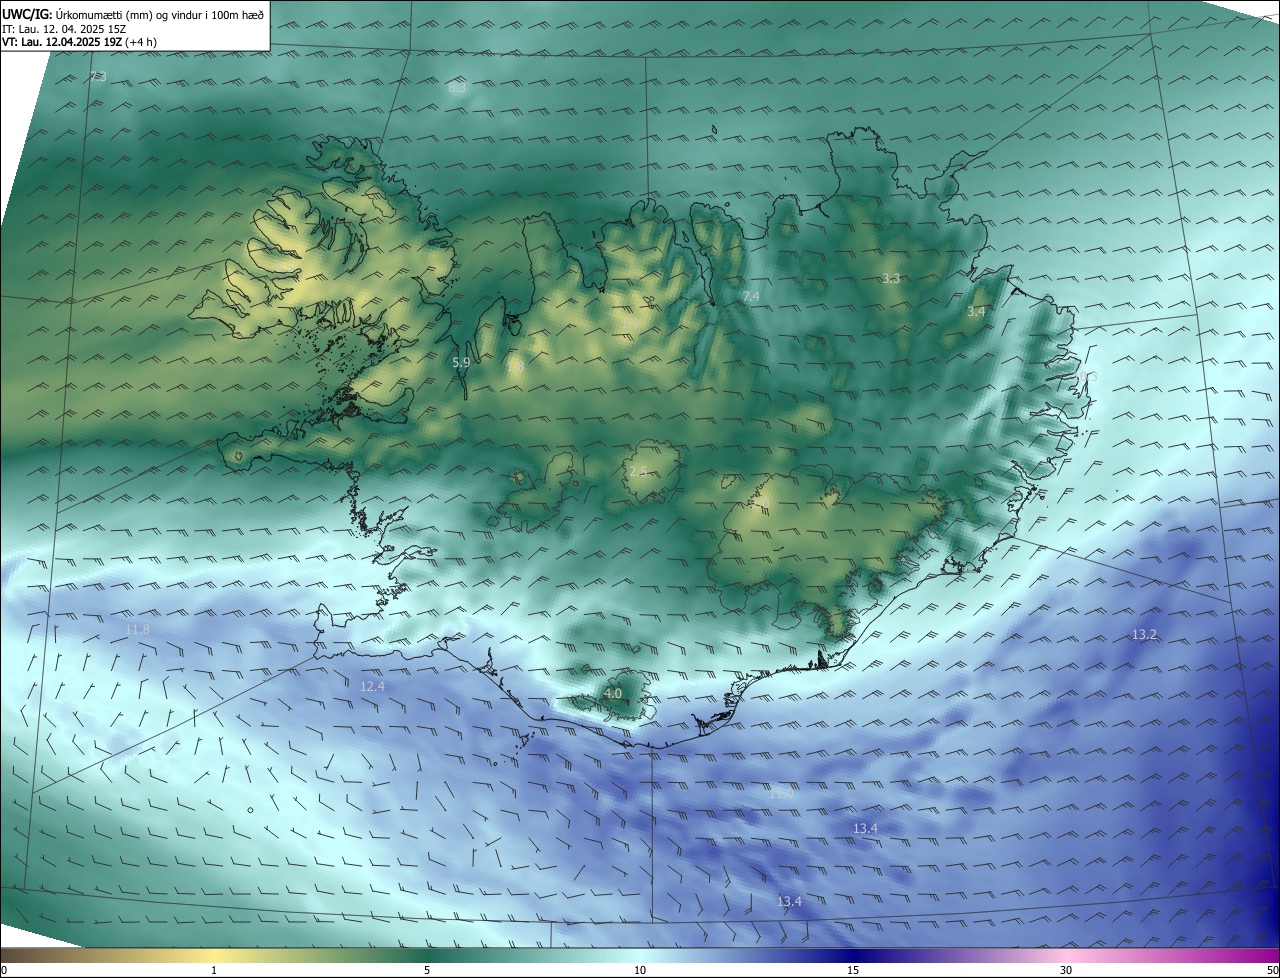Click the color scale tick label 10
Screen dimensions: 1280x978
(640, 970)
